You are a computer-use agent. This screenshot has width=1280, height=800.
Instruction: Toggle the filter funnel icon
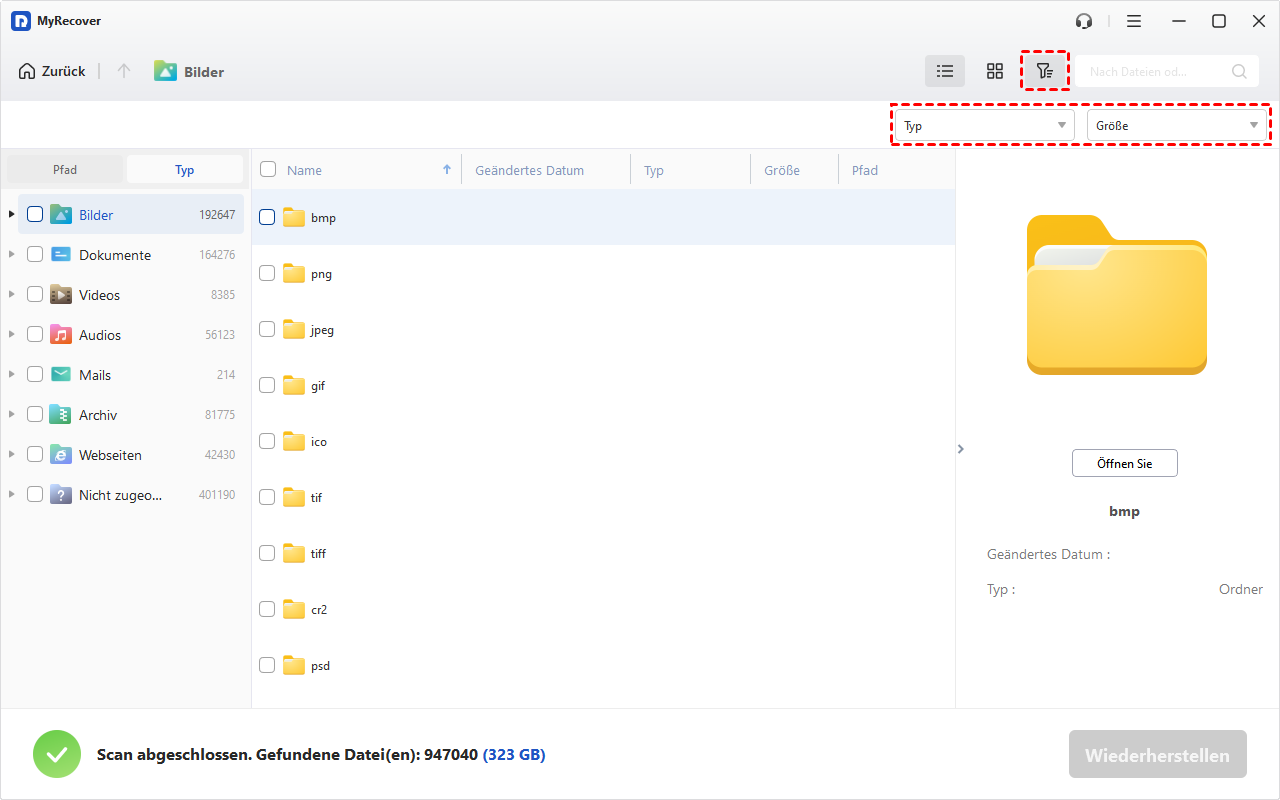(x=1044, y=71)
